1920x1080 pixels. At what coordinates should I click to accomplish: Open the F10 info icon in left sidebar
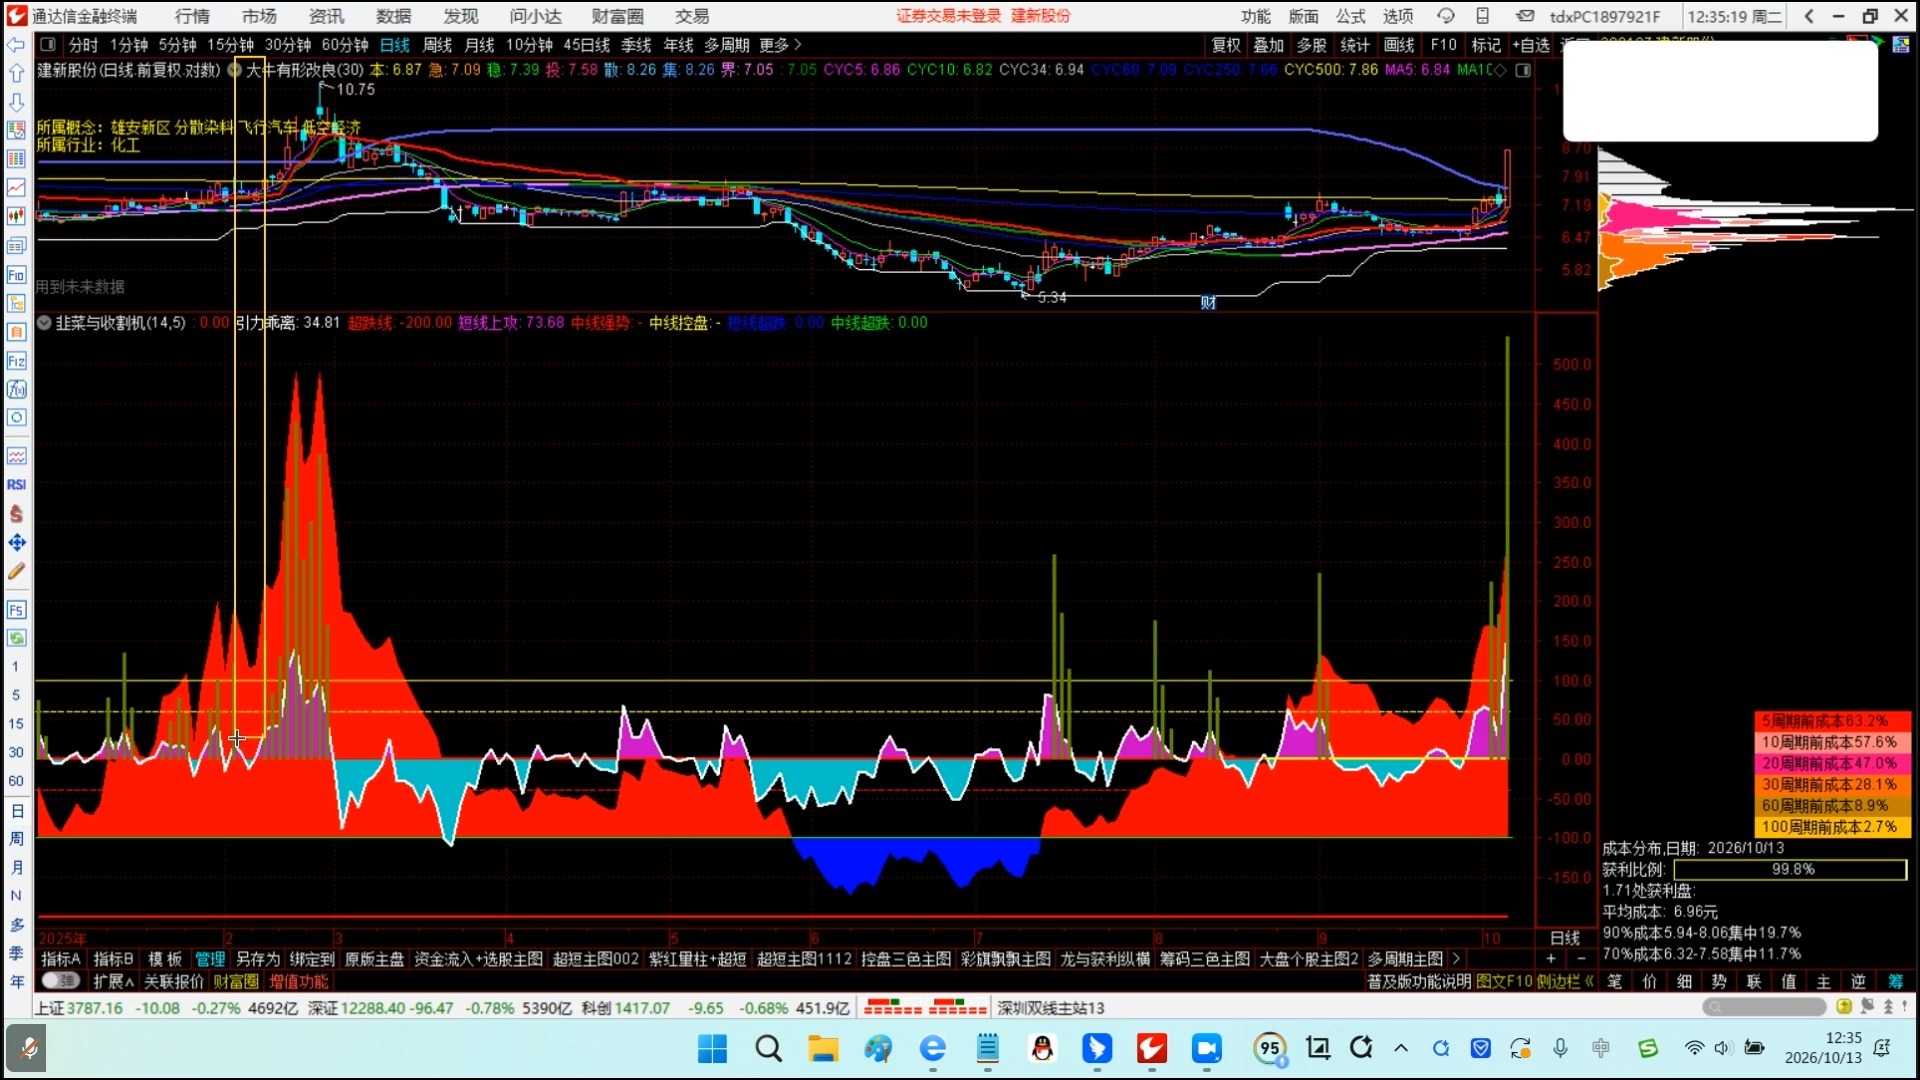pyautogui.click(x=16, y=274)
